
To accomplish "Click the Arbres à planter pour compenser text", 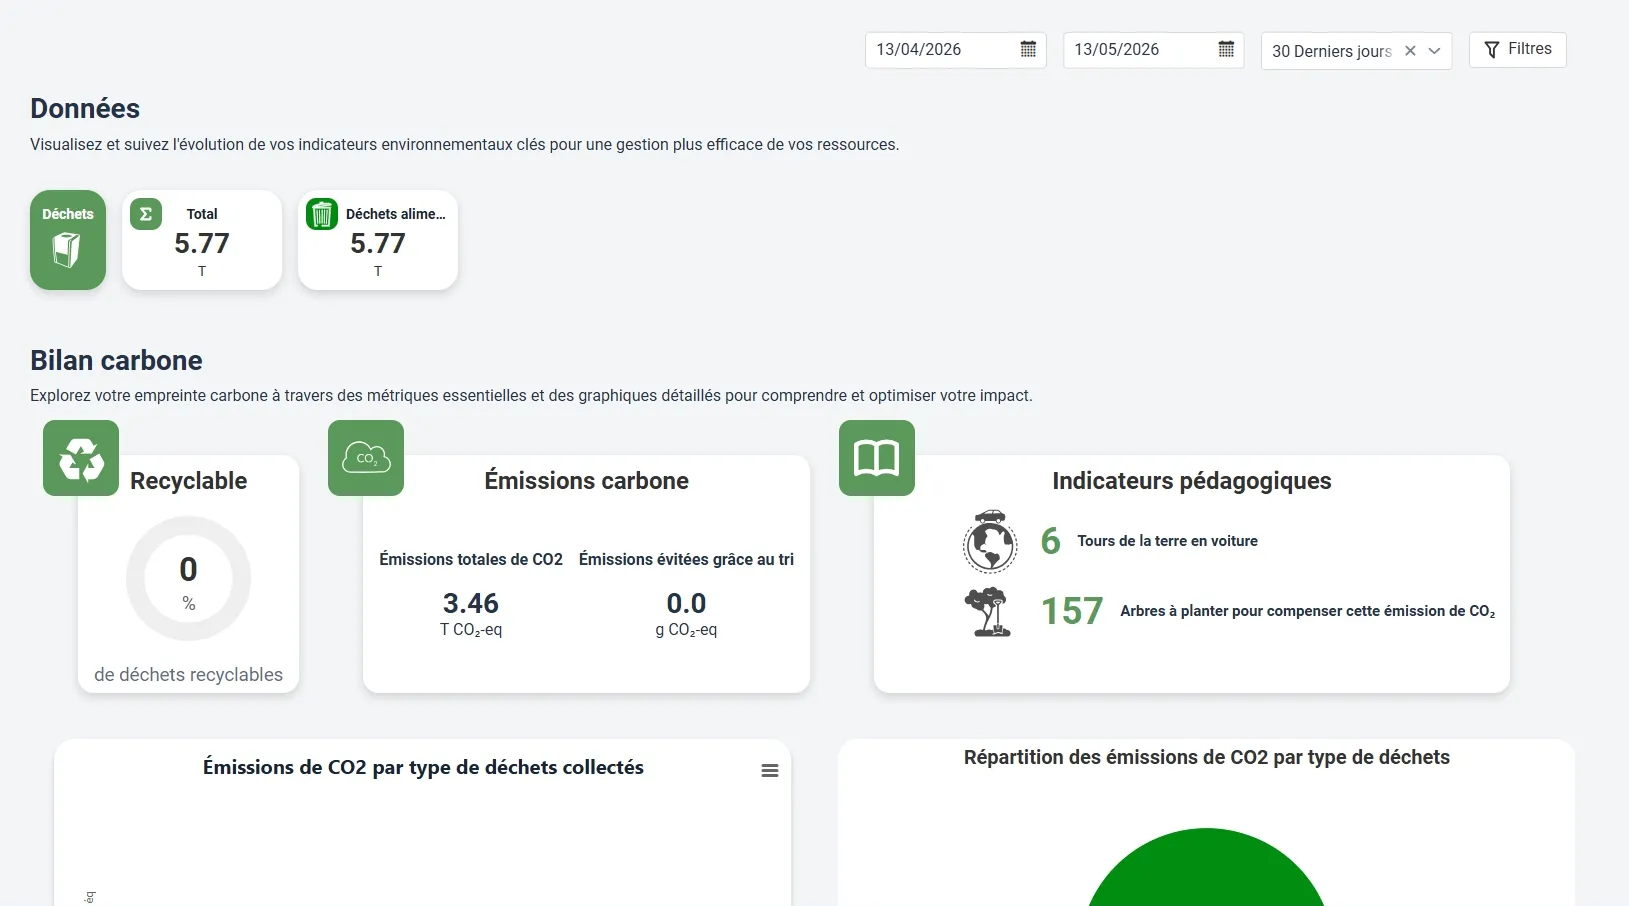I will (1308, 611).
